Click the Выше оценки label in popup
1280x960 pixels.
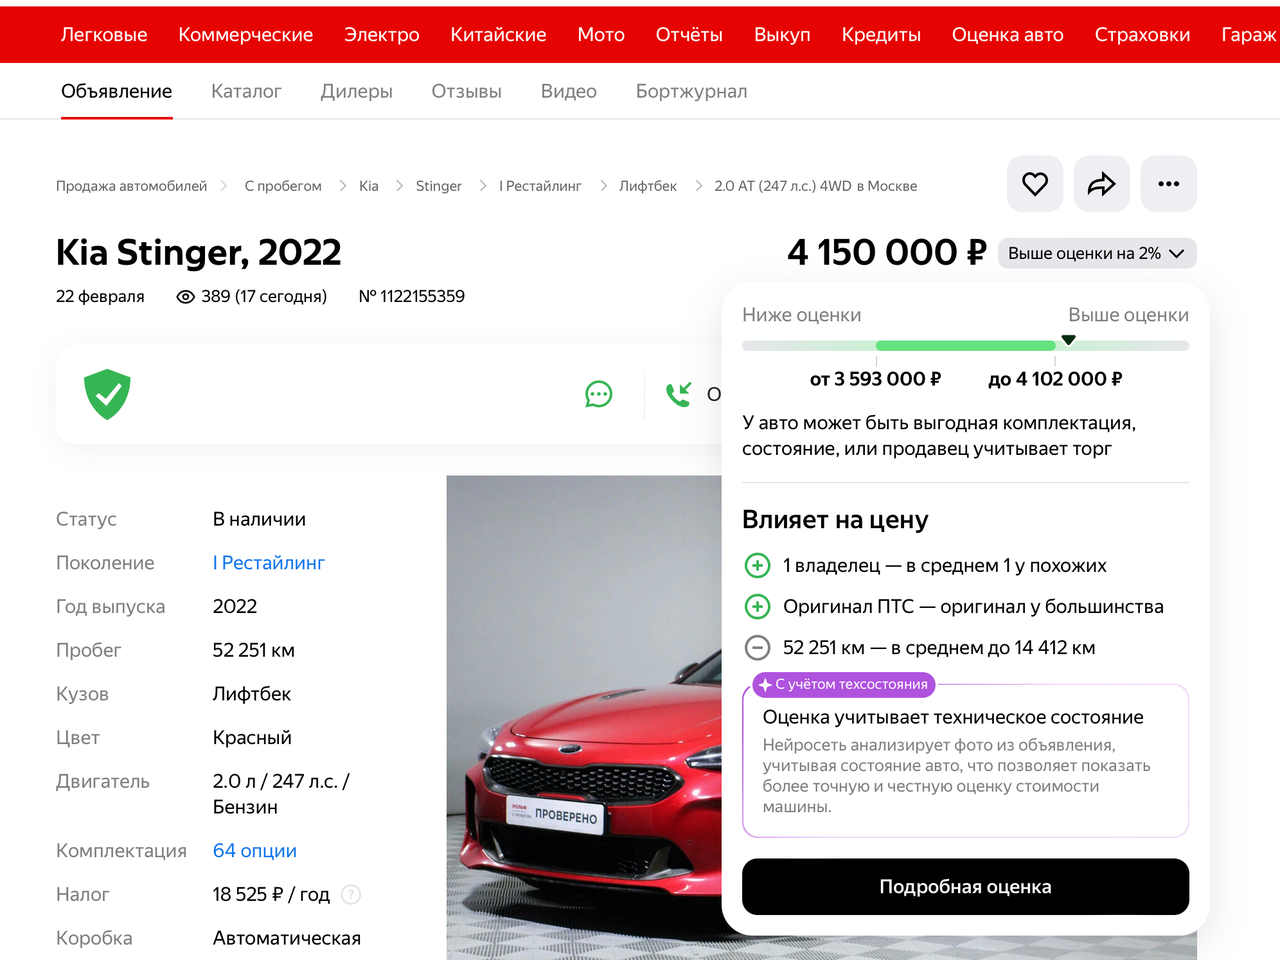tap(1129, 315)
